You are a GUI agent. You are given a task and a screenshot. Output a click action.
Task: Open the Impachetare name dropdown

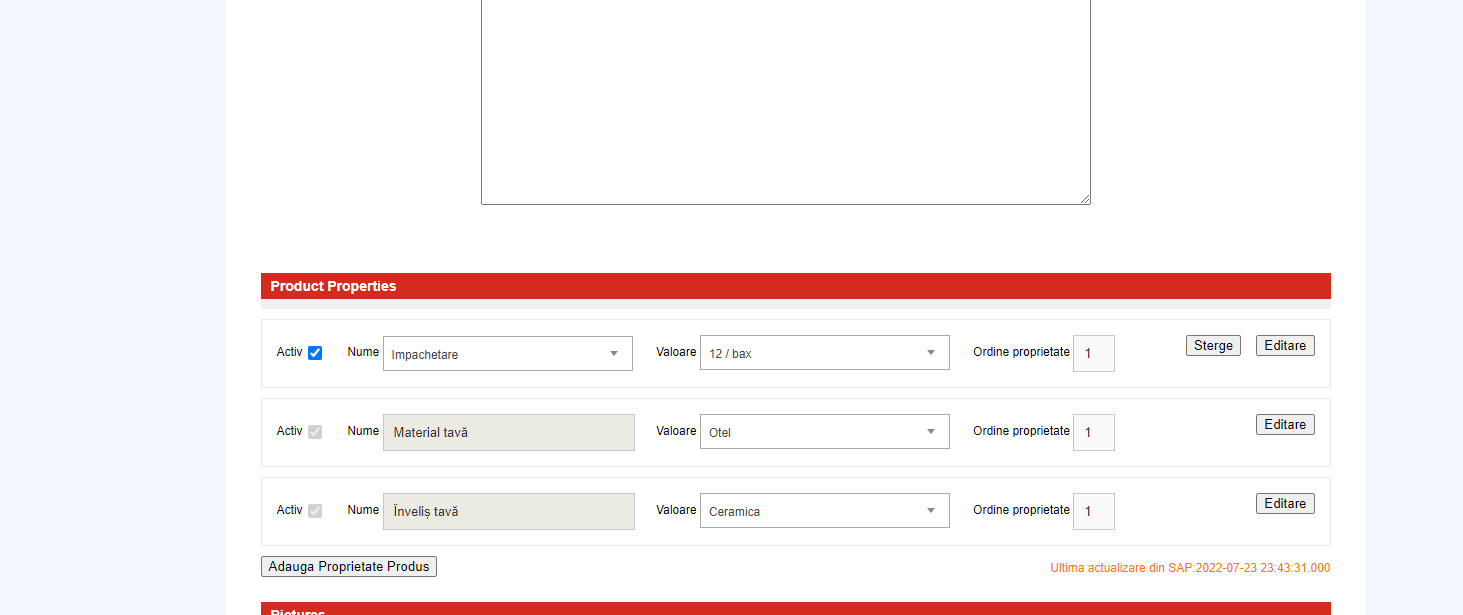(507, 354)
